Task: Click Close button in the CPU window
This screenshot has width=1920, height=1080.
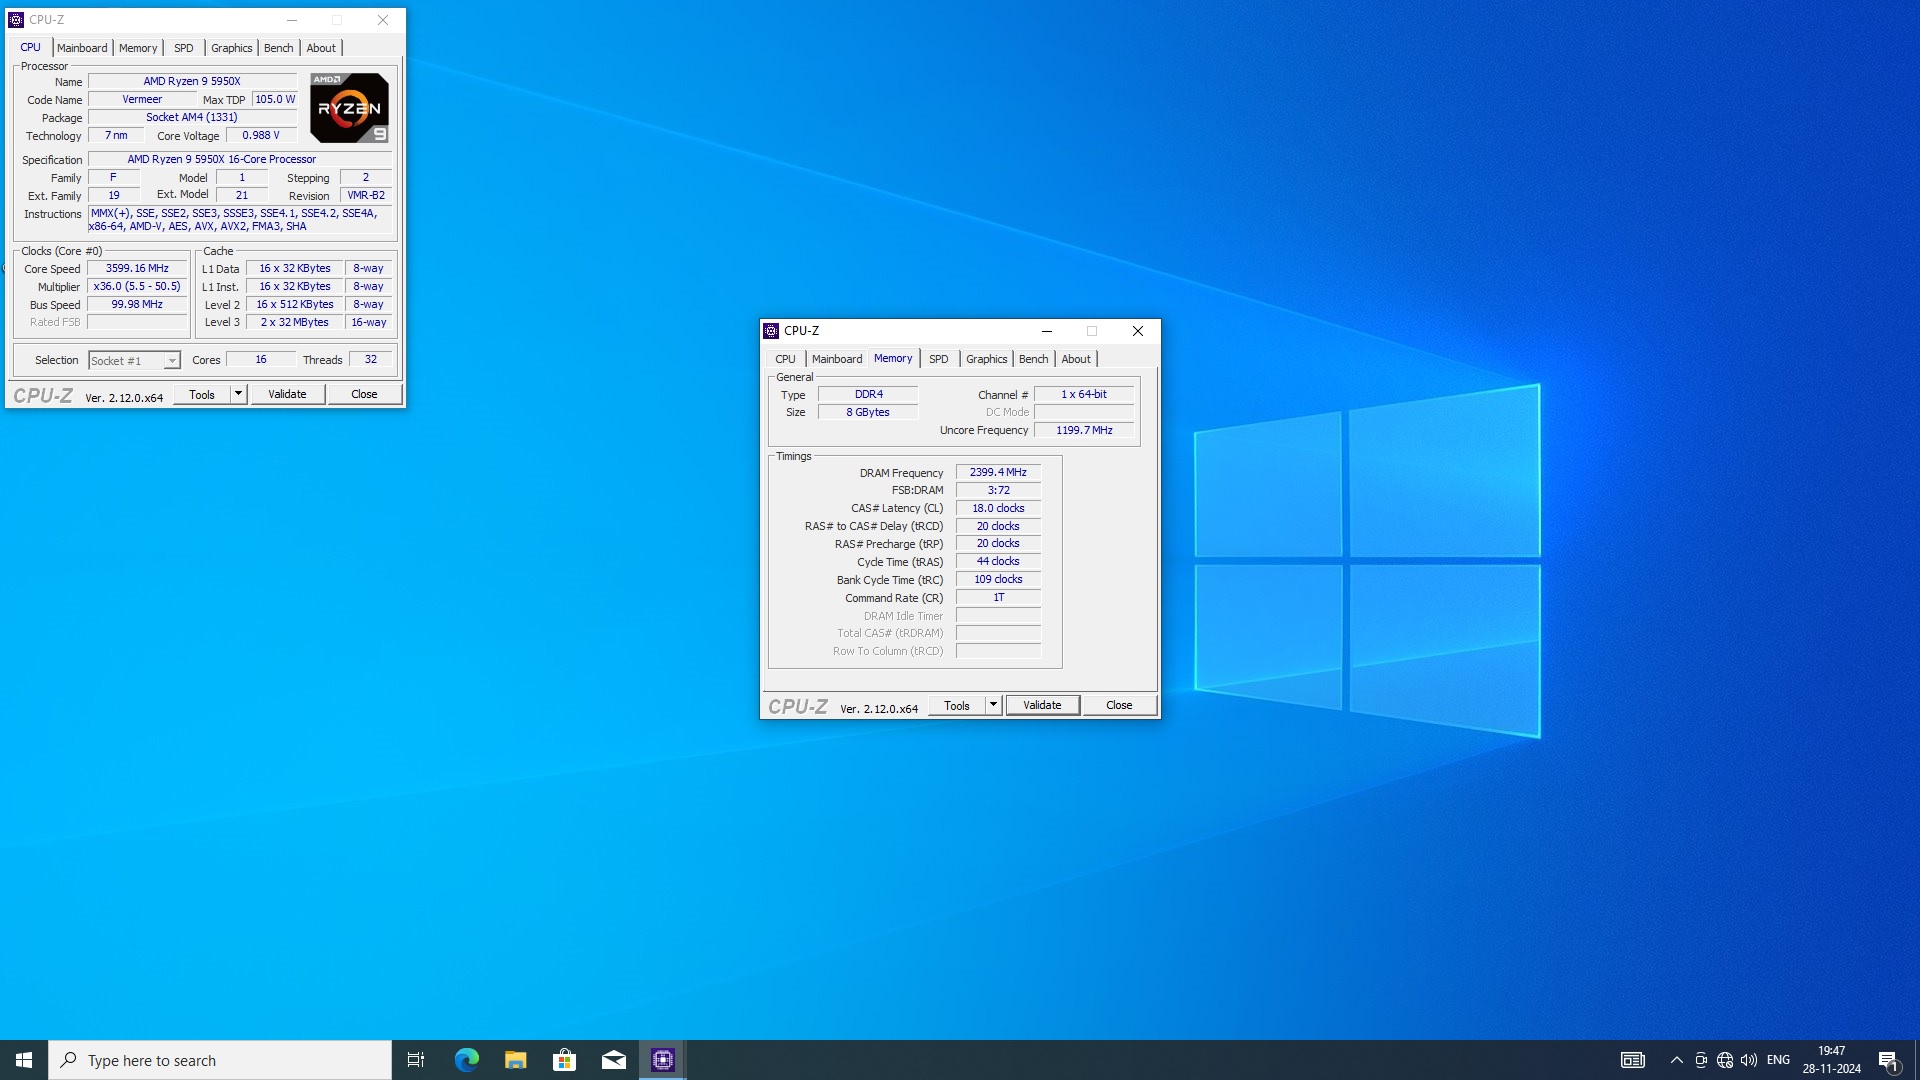Action: tap(364, 394)
